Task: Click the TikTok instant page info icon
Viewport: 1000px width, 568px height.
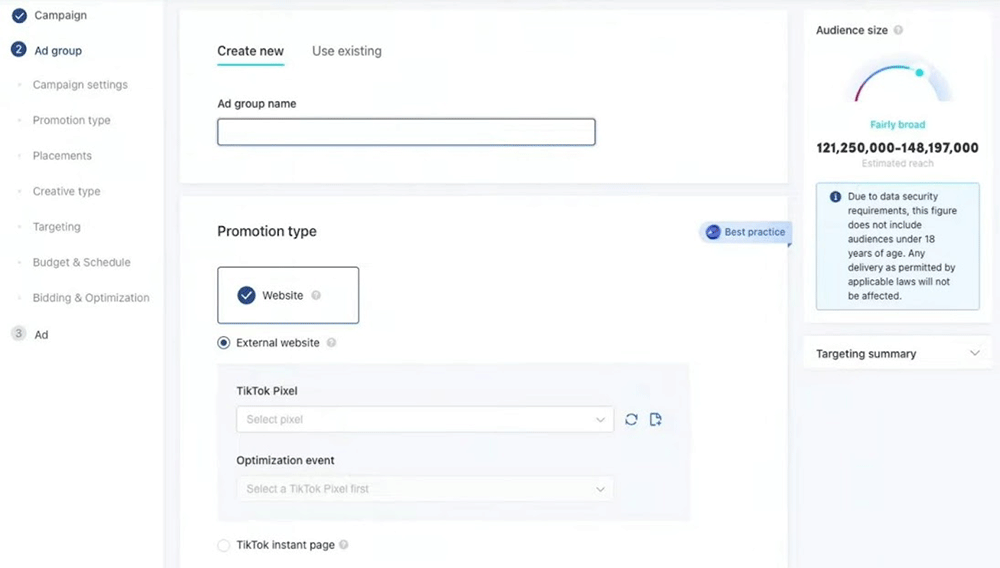Action: tap(344, 545)
